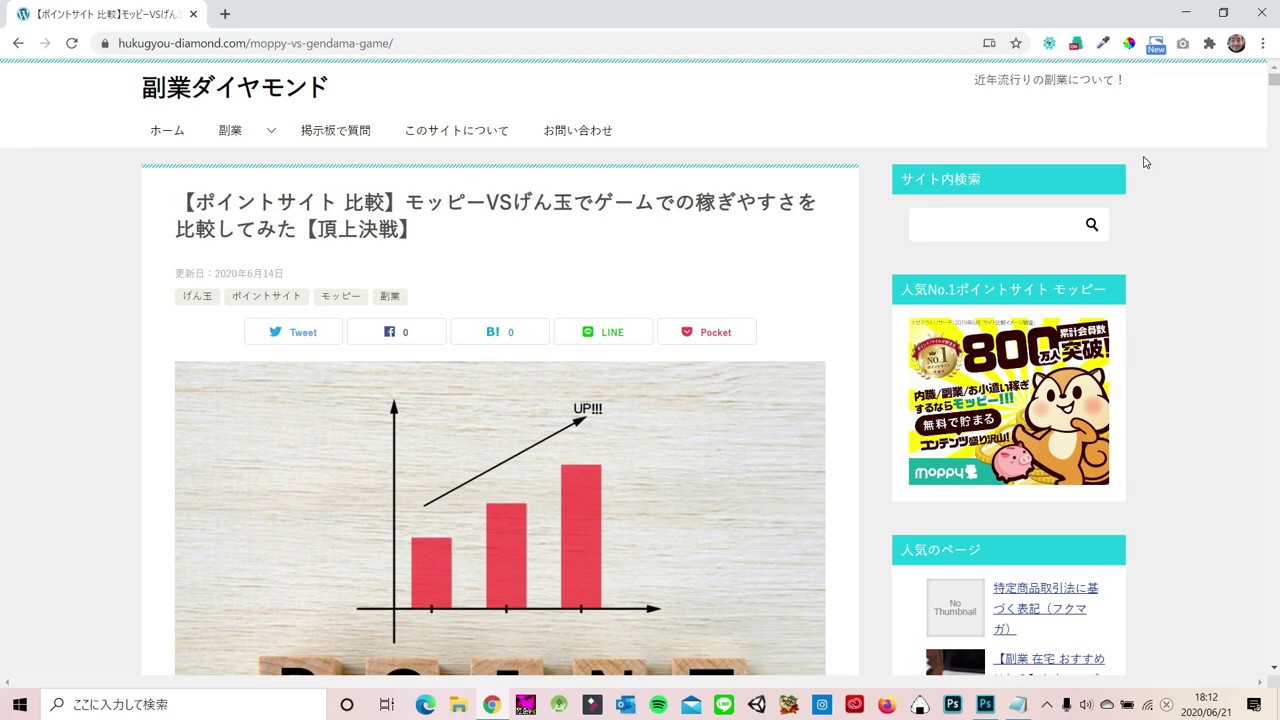Reload the current page

pos(72,43)
